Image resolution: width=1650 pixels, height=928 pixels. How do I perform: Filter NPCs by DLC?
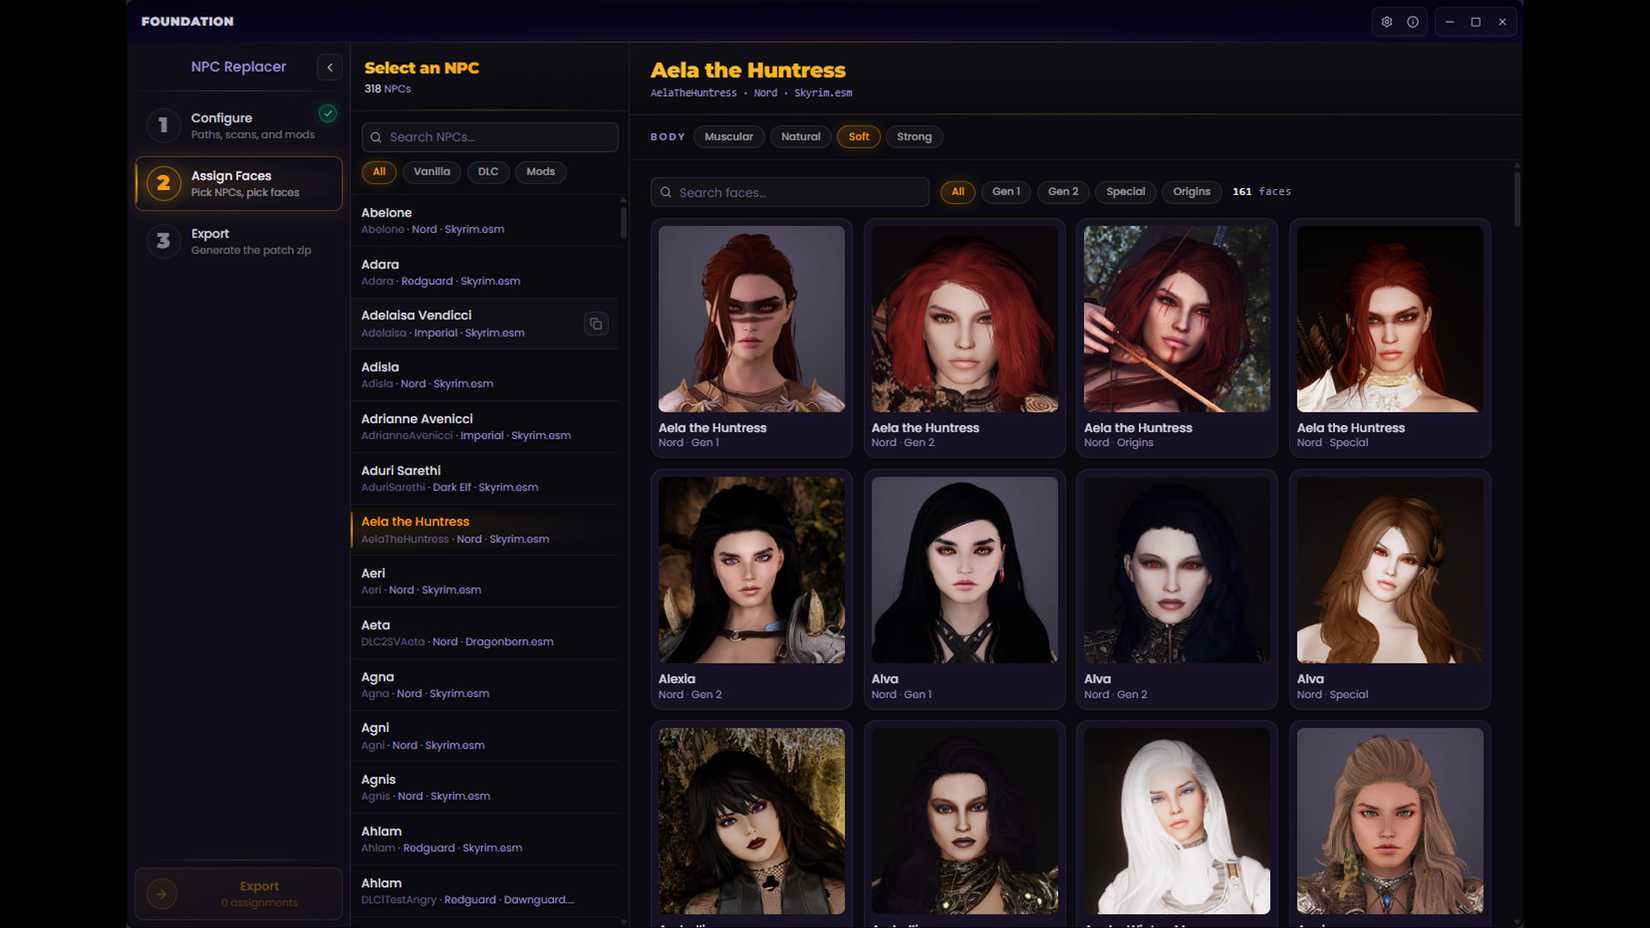pyautogui.click(x=488, y=172)
